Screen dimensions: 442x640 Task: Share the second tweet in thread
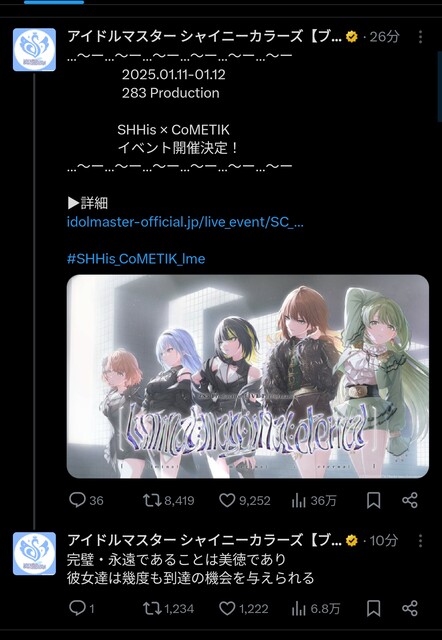tap(410, 609)
